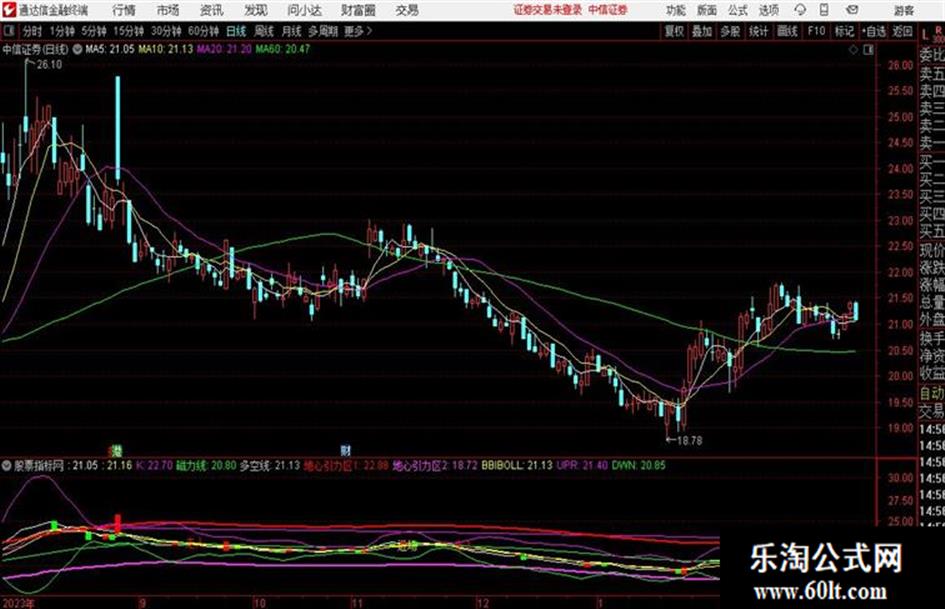
Task: Click the 通达信 red logo icon
Action: click(x=9, y=10)
